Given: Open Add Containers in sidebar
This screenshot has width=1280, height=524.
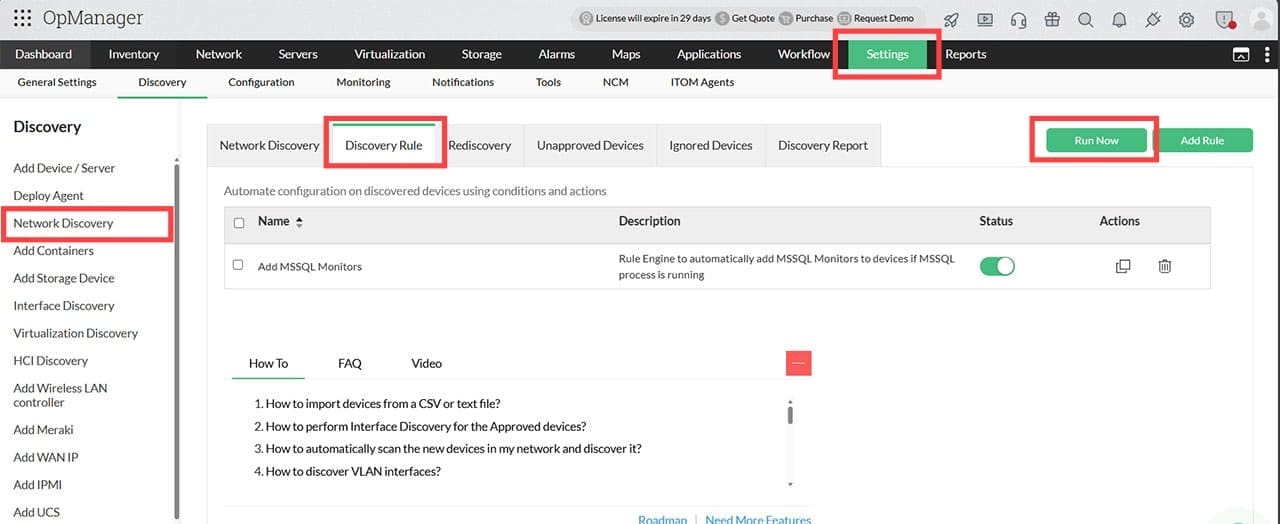Looking at the screenshot, I should tap(53, 251).
